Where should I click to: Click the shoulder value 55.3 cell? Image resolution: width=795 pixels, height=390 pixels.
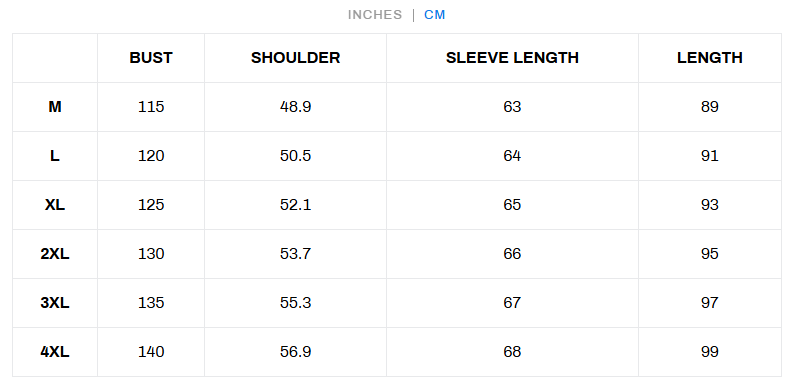(x=296, y=303)
